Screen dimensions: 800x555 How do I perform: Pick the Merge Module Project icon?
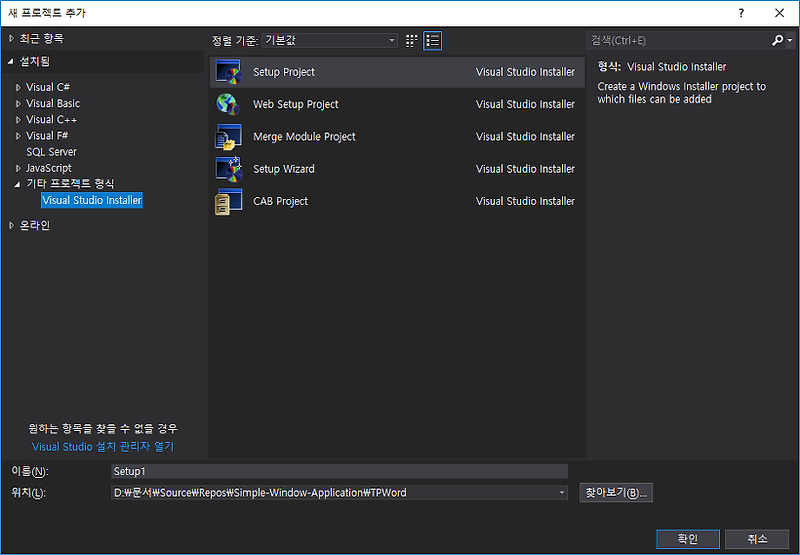228,137
